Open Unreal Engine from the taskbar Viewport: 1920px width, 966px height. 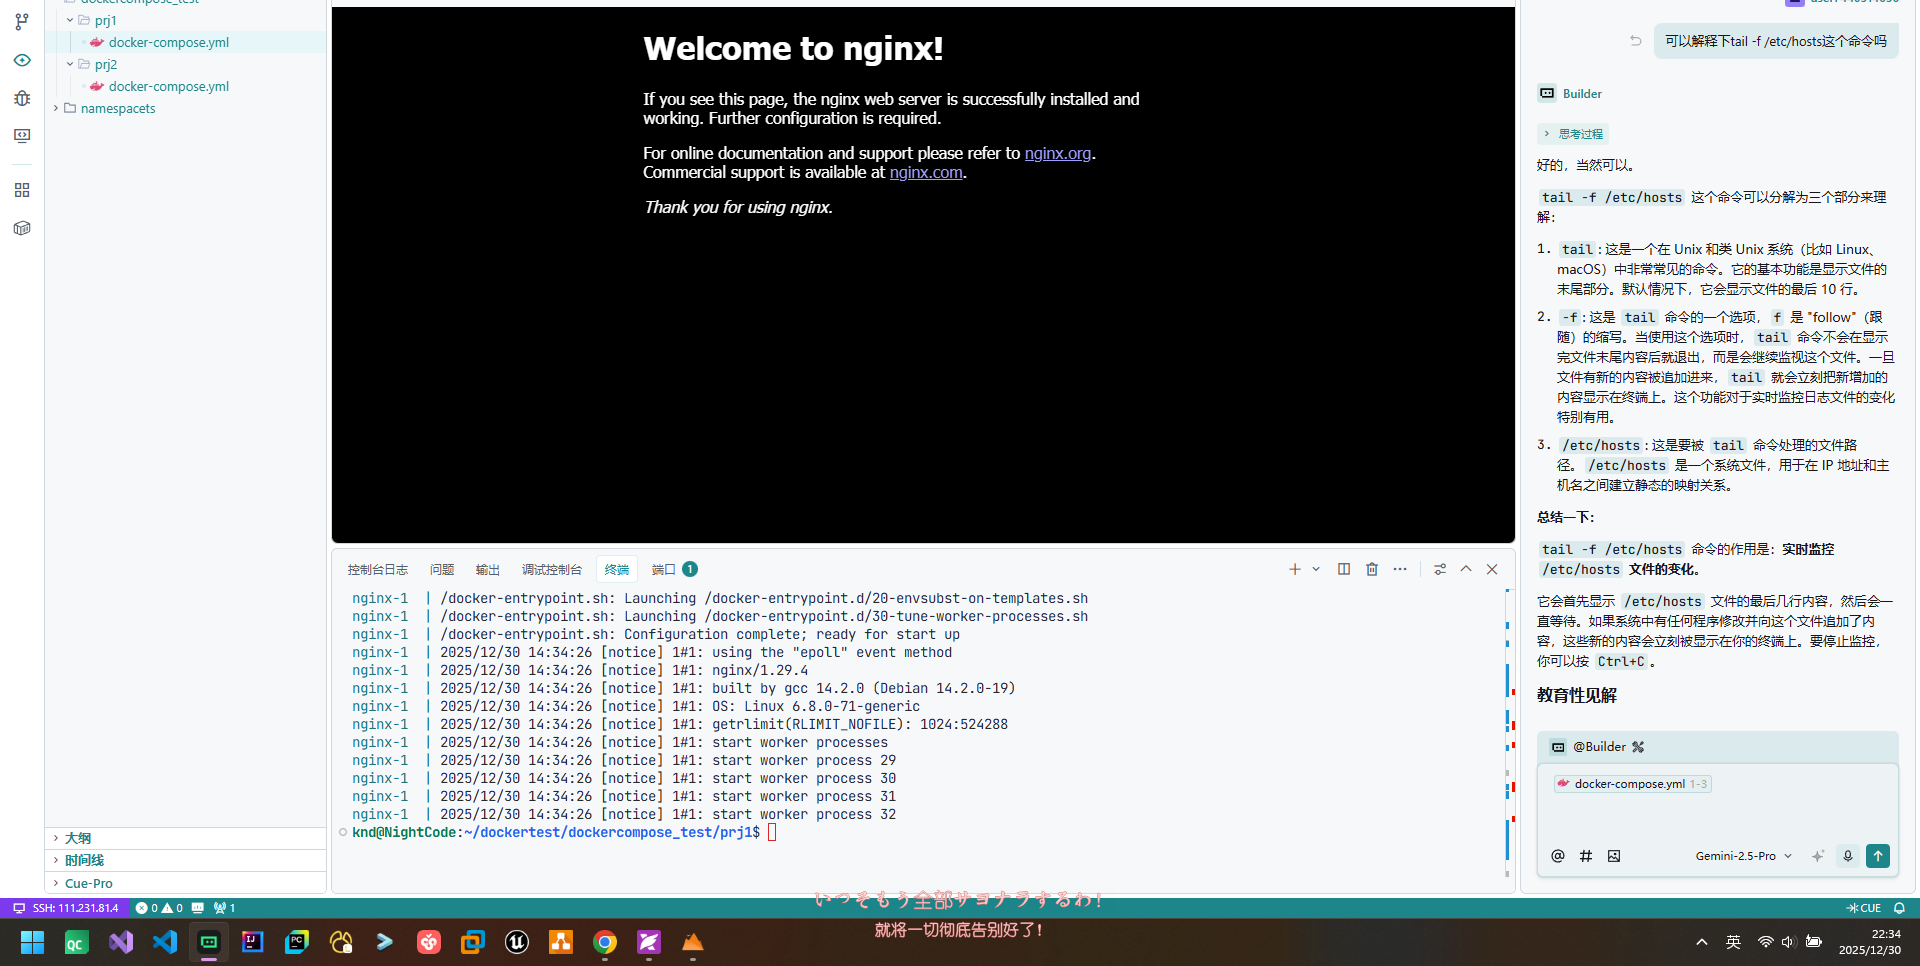pyautogui.click(x=517, y=942)
